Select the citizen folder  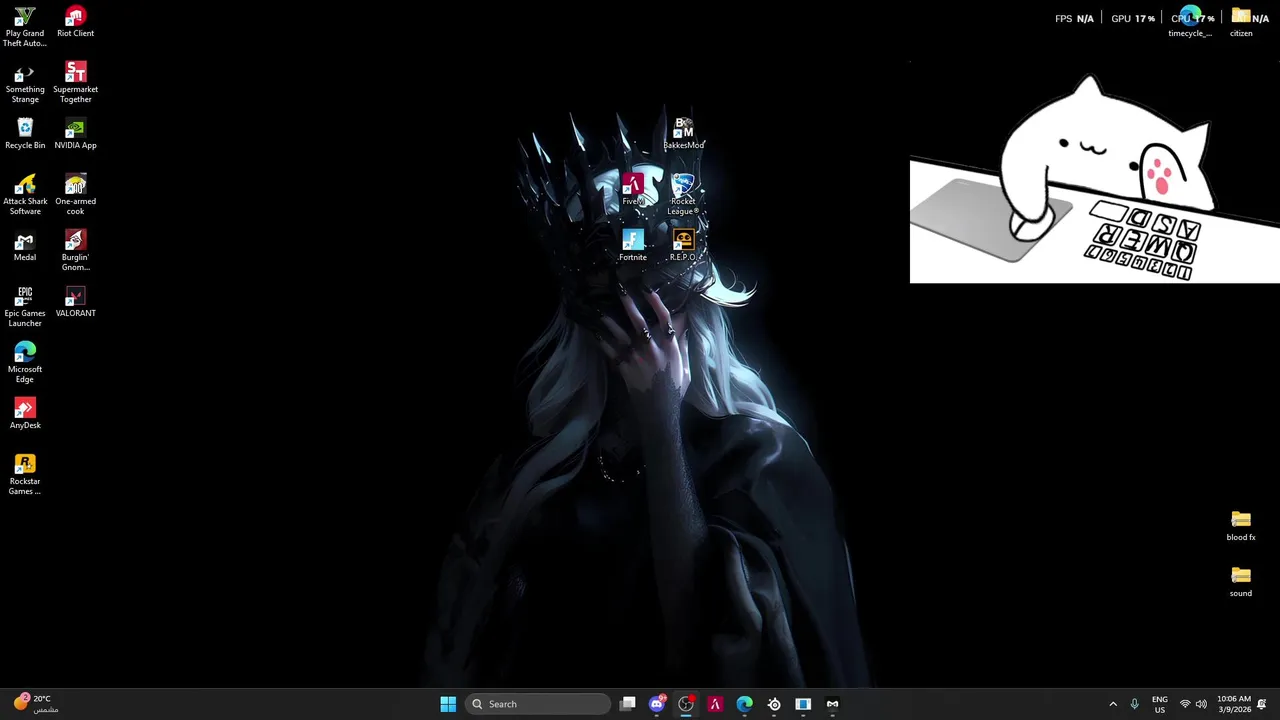point(1241,22)
